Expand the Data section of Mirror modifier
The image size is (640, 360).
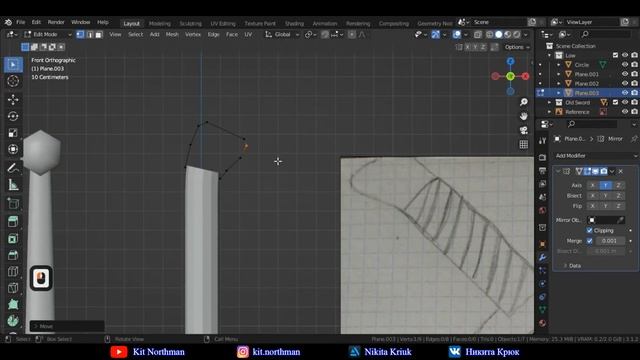point(565,266)
